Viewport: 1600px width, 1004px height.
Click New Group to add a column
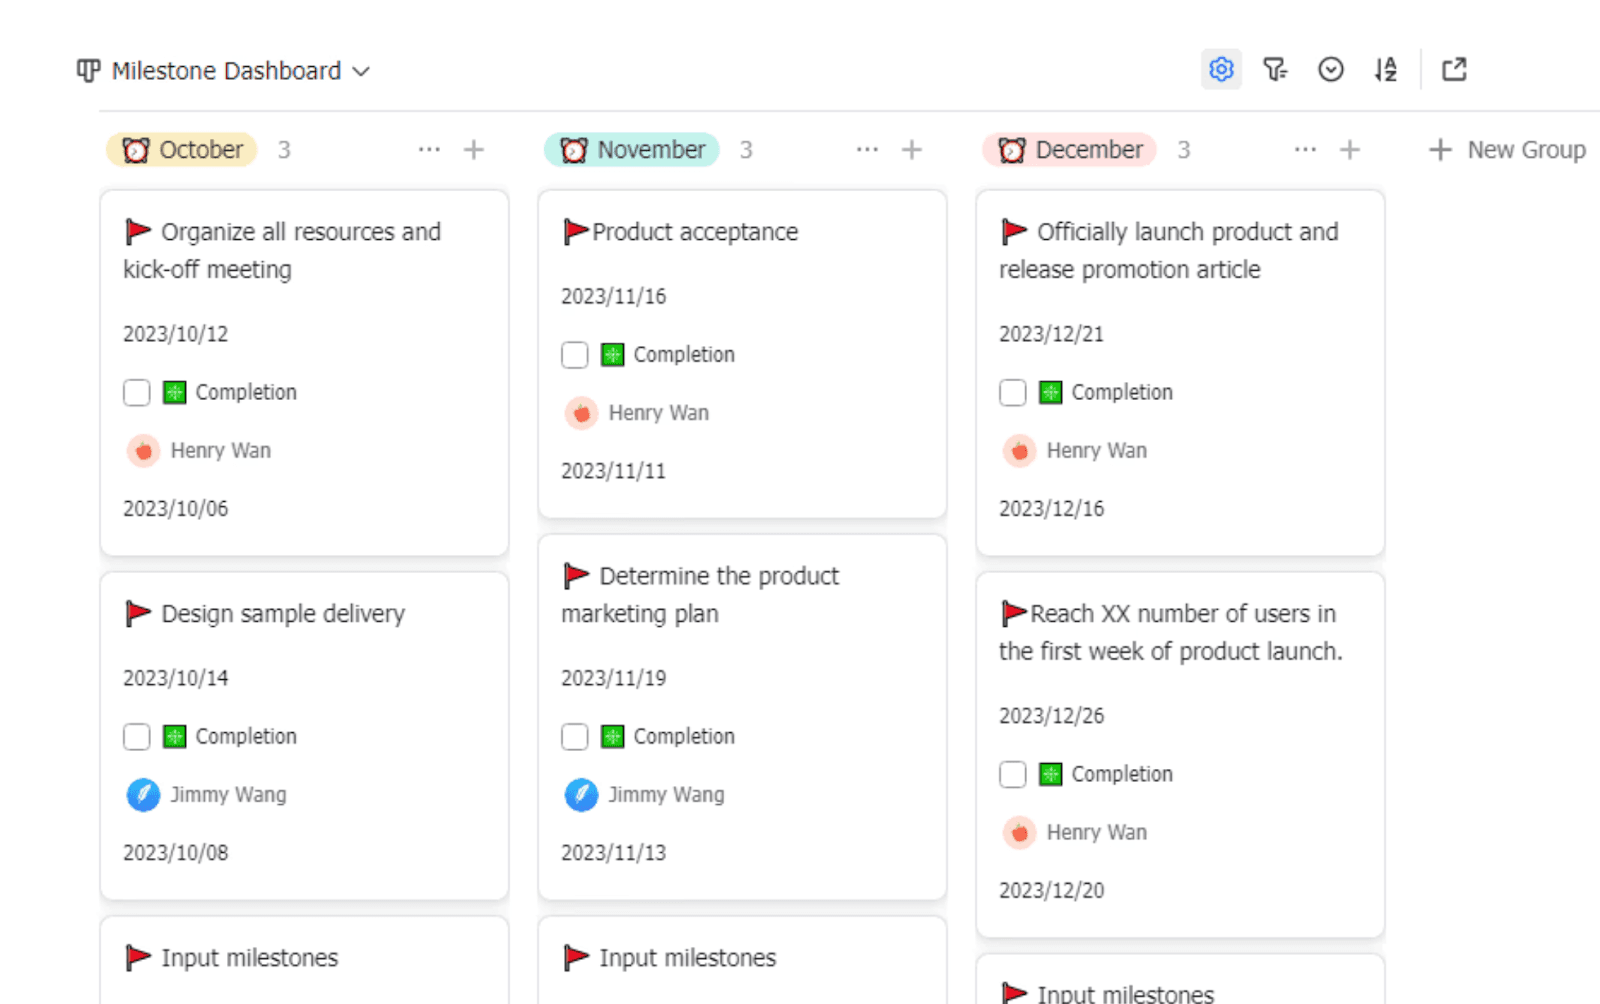pos(1507,150)
